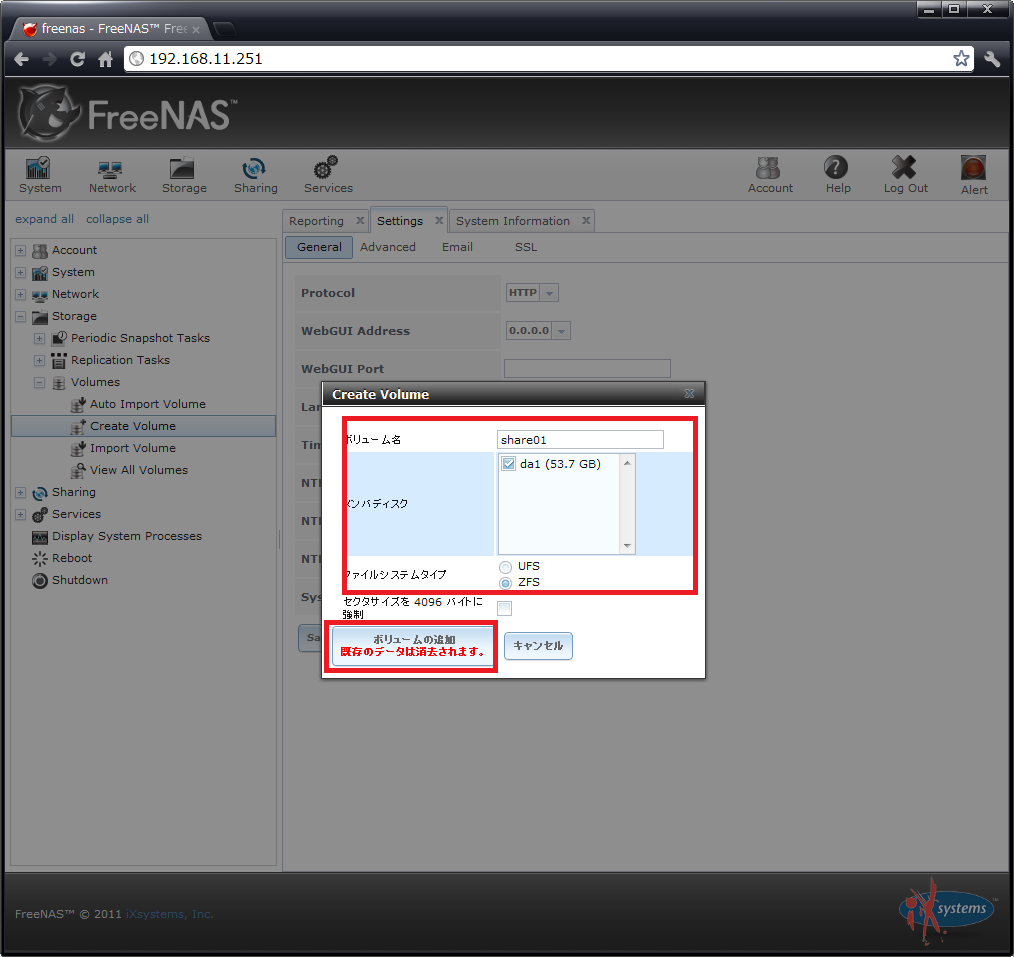
Task: Open View All Volumes in tree
Action: (x=138, y=470)
